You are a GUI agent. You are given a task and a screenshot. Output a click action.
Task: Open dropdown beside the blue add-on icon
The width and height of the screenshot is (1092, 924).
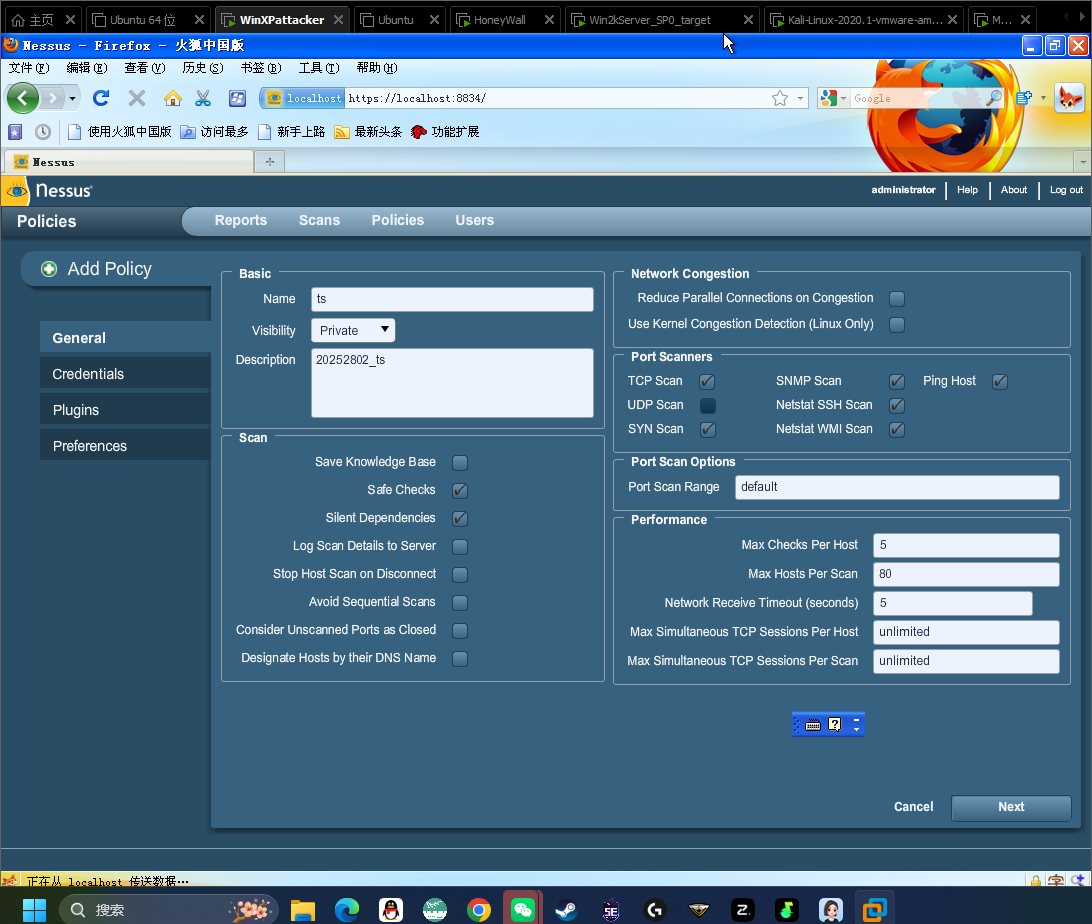(1043, 98)
